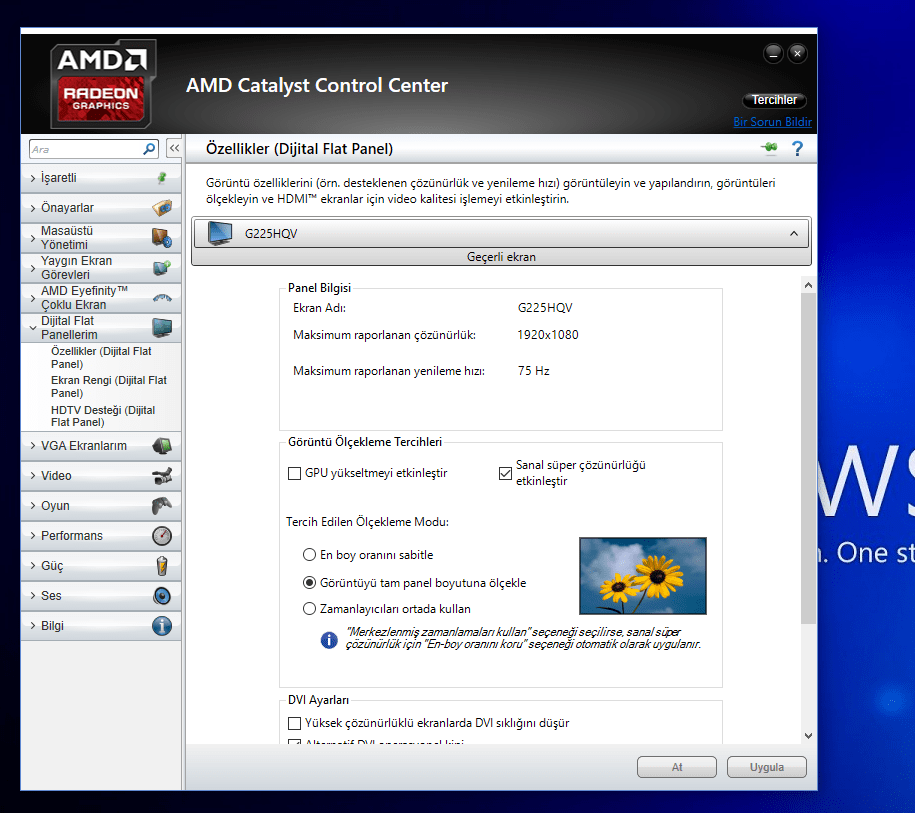
Task: Click the AMD Eyefinity multi-display icon
Action: point(162,298)
